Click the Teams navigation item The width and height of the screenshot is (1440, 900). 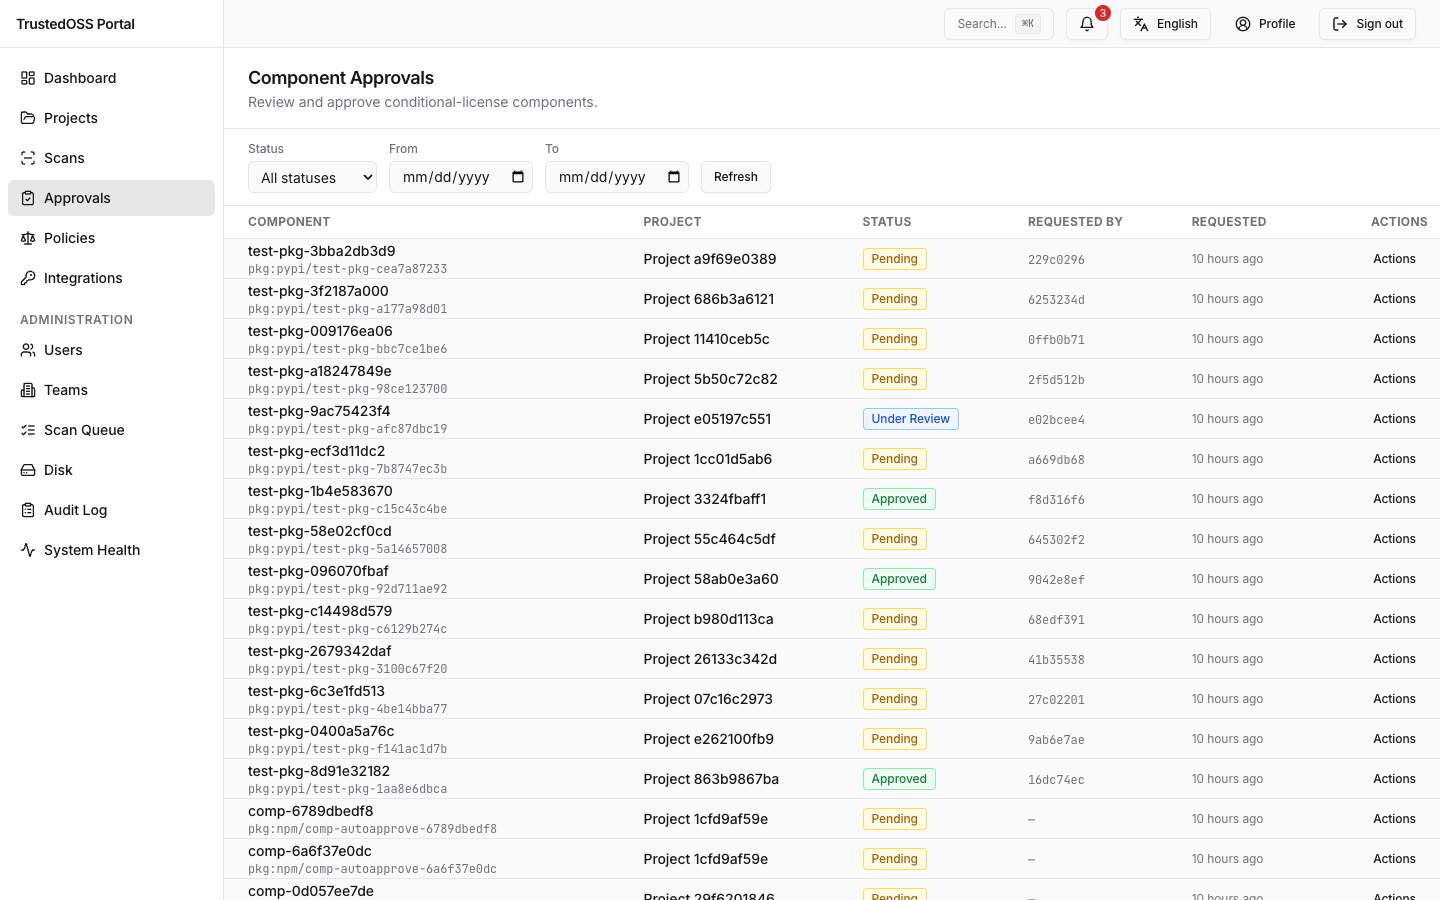[111, 390]
